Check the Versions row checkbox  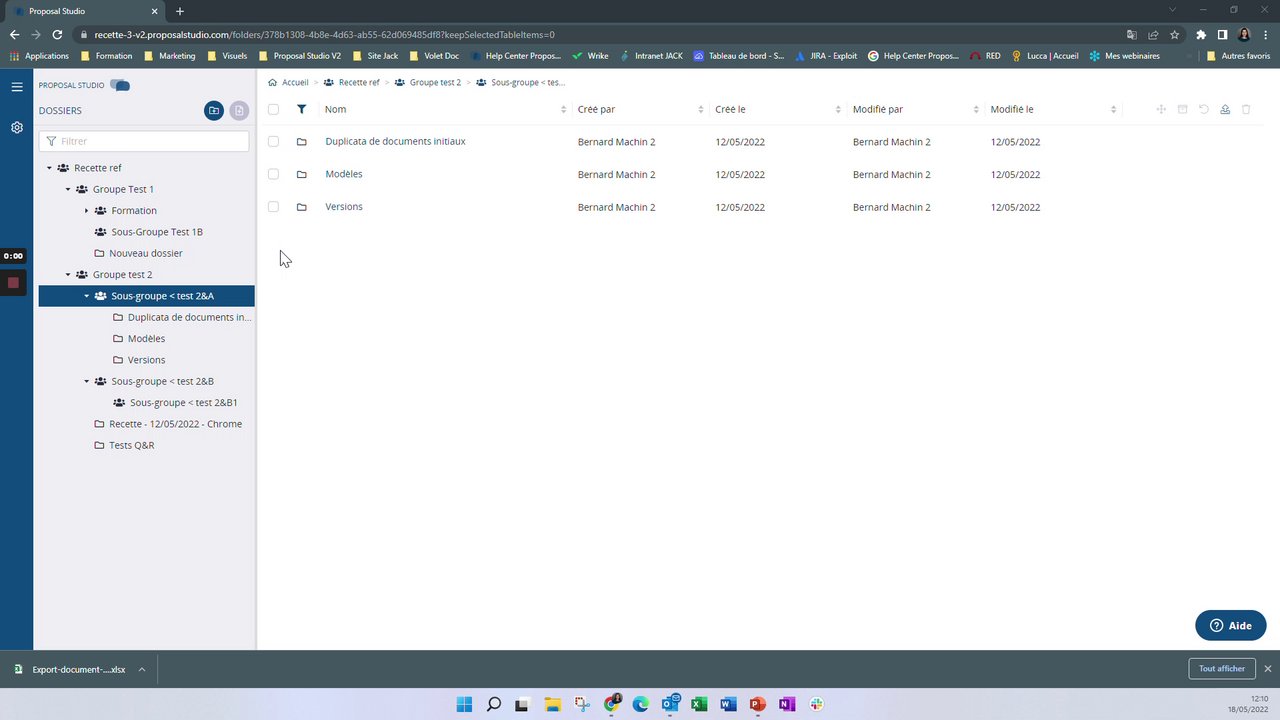tap(273, 207)
